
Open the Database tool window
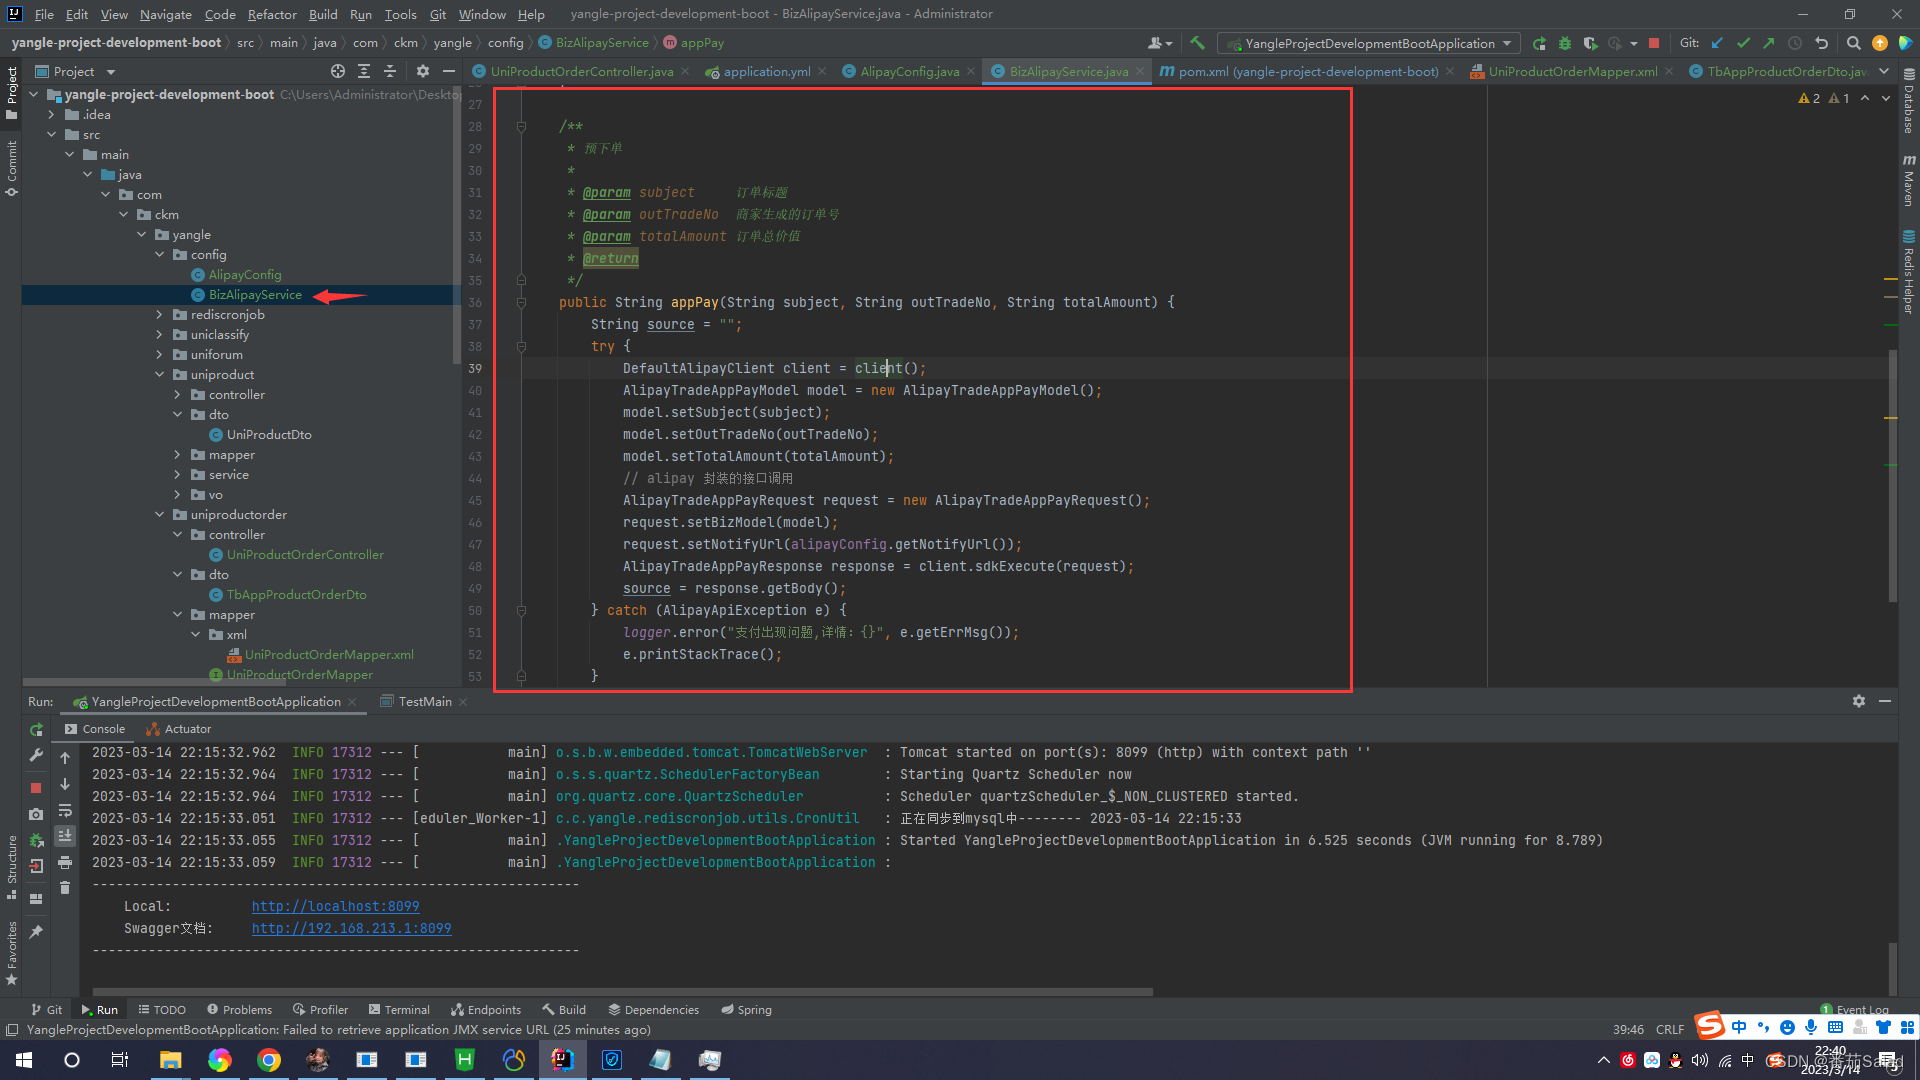1909,101
